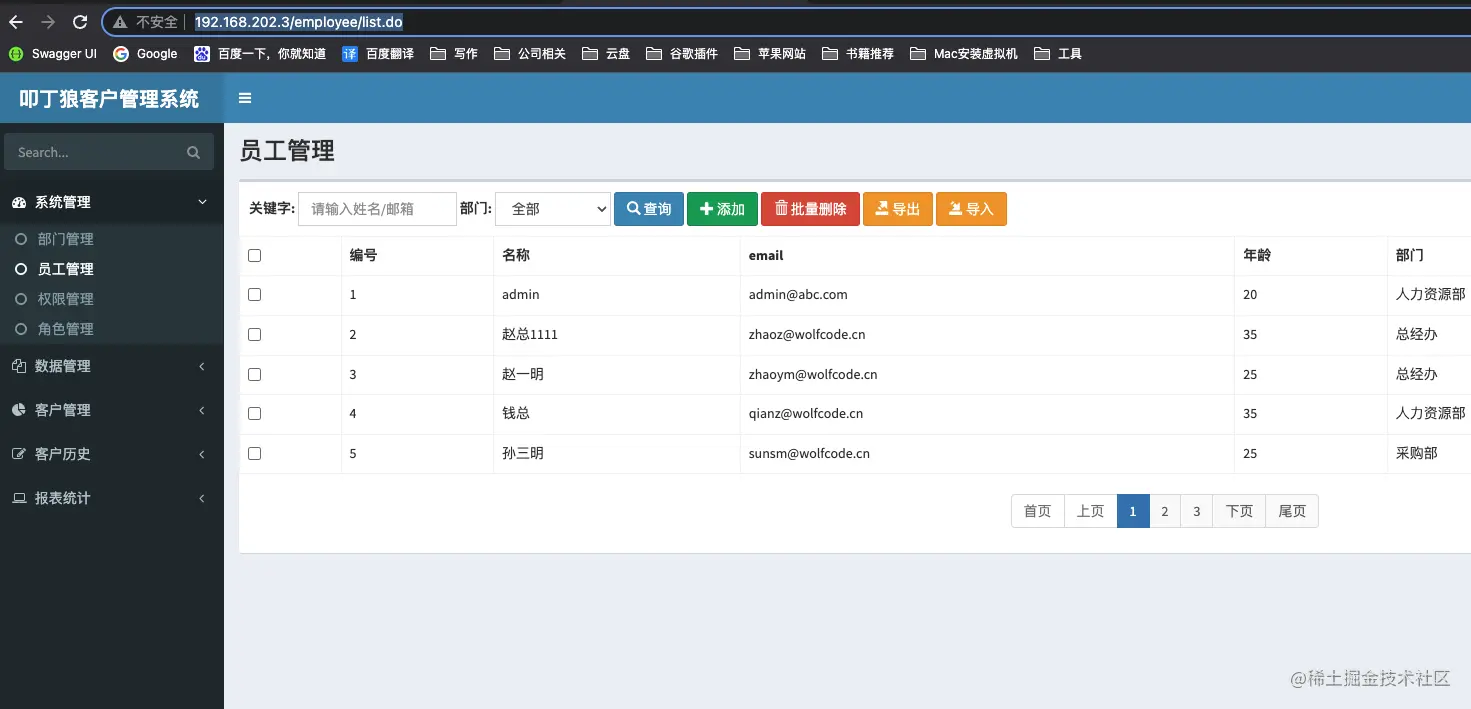Go to 尾页 last page

1292,511
